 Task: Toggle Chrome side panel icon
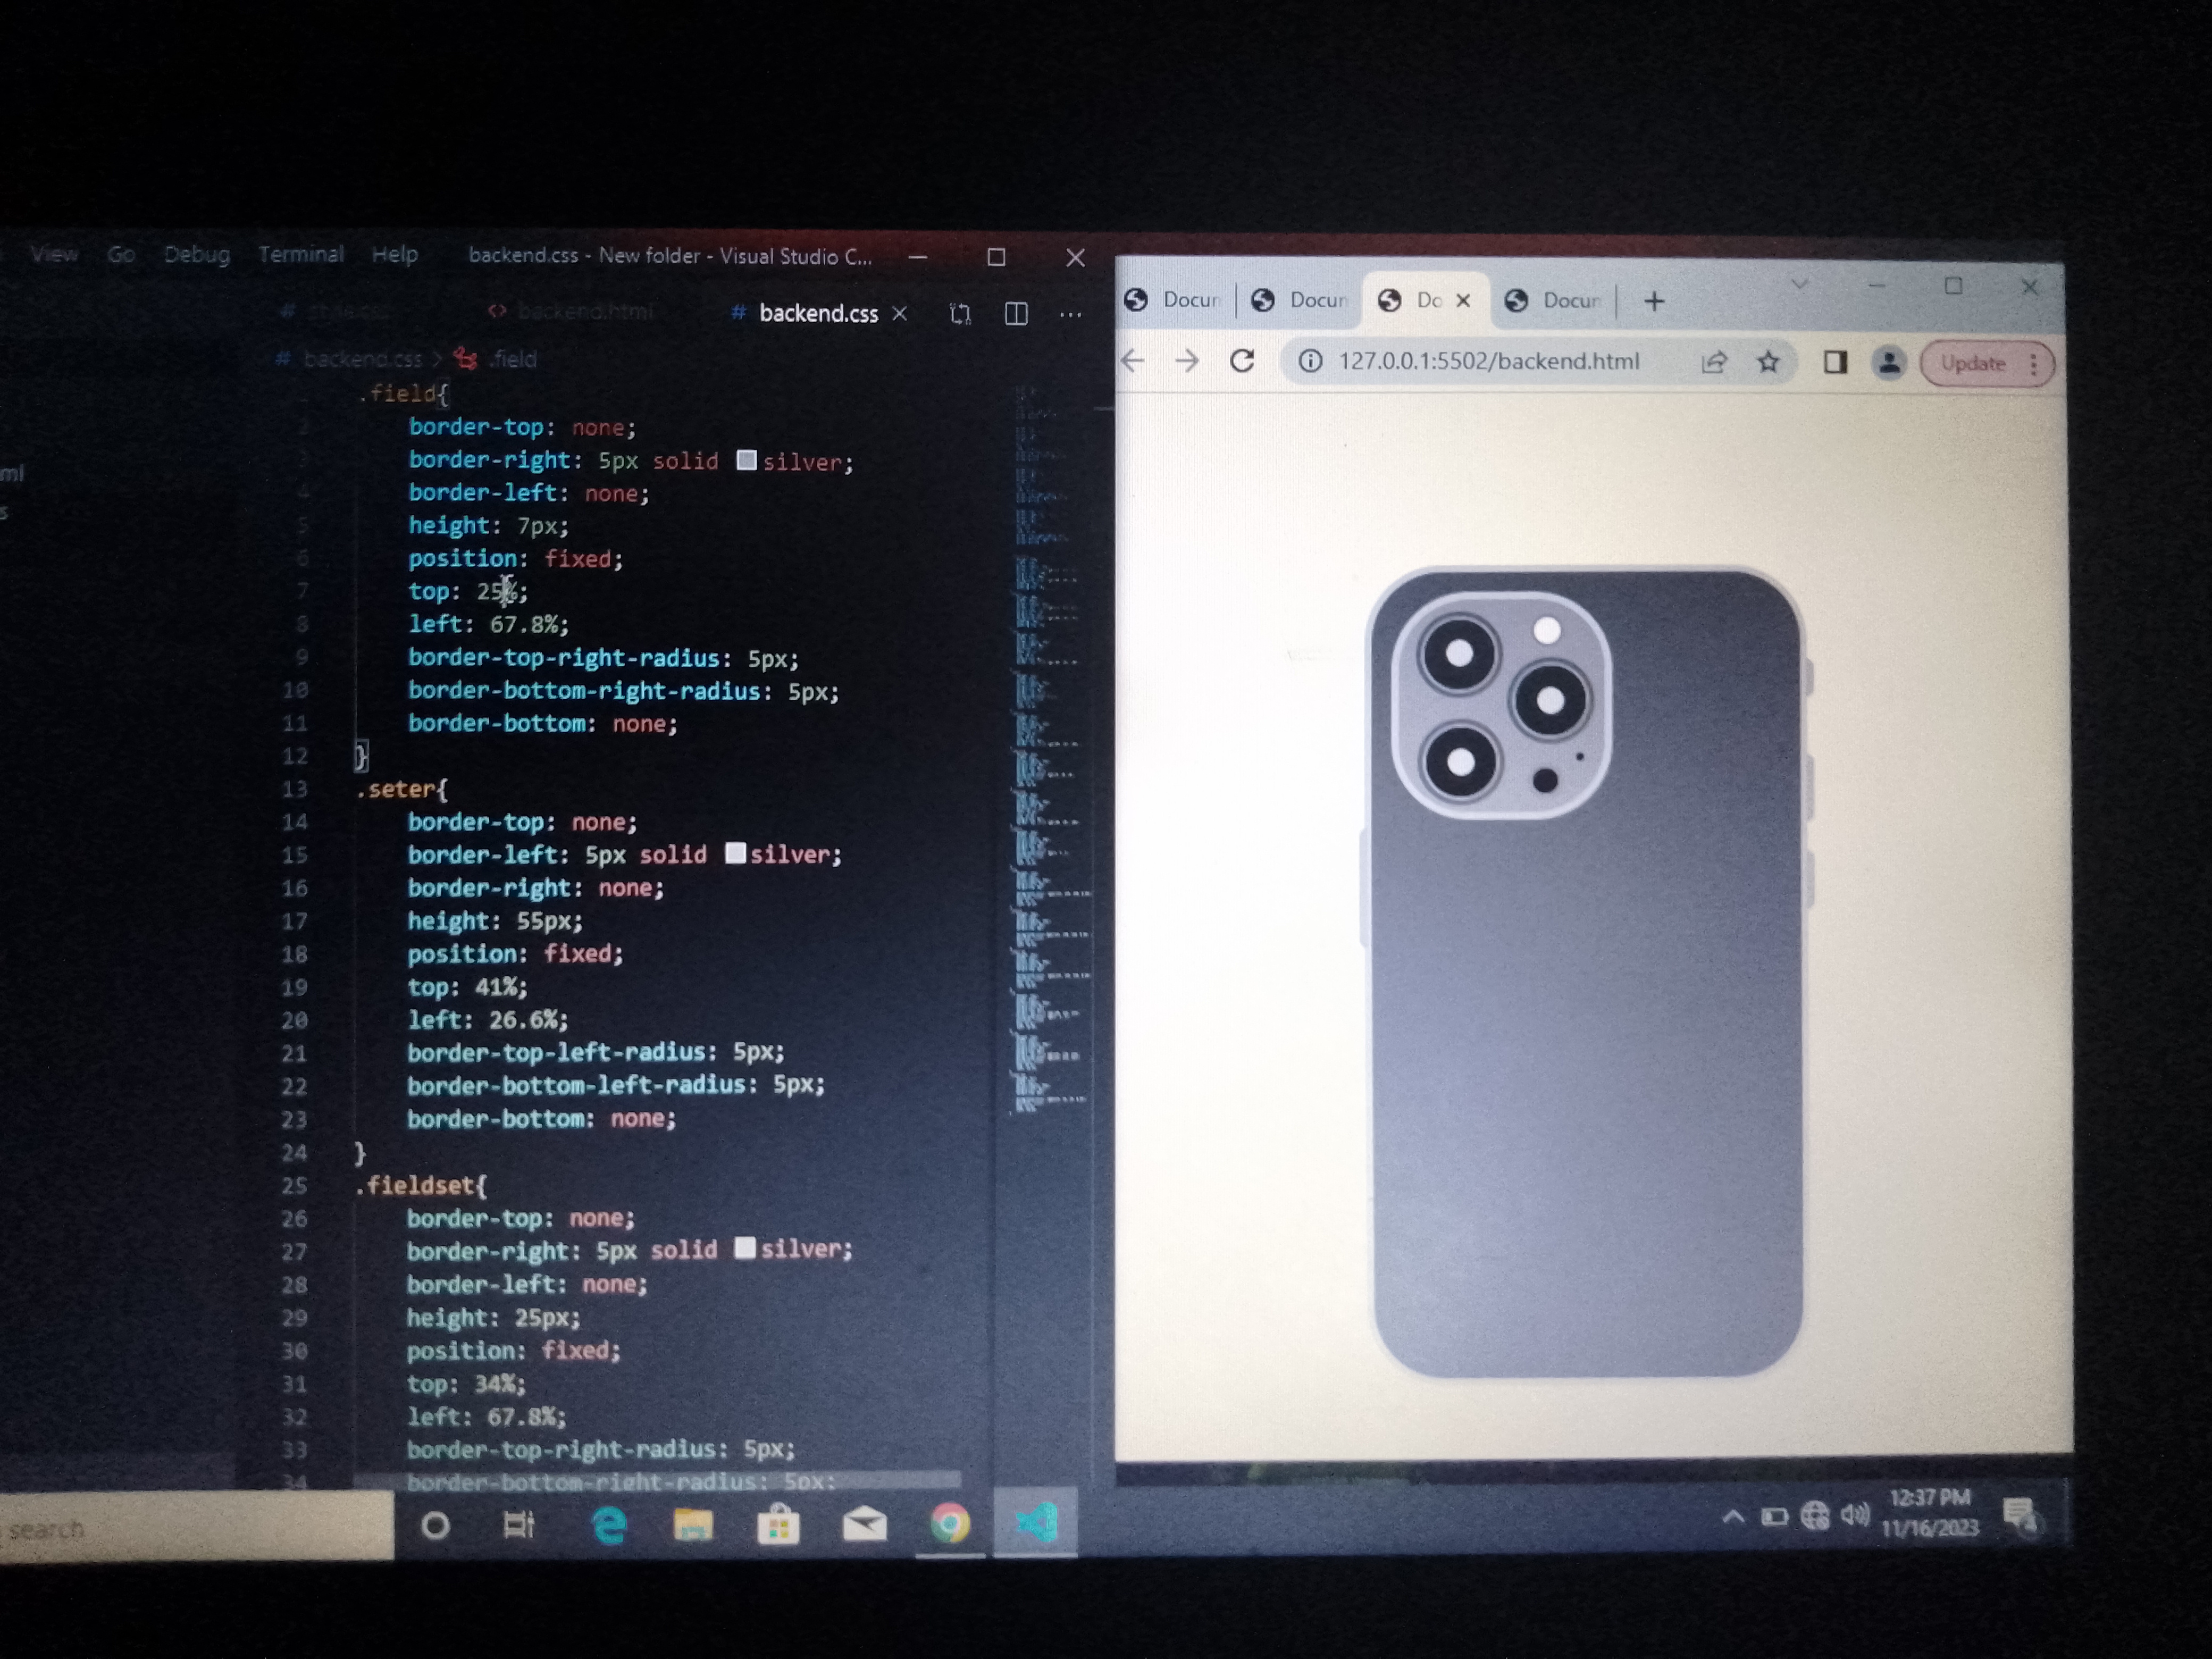click(1834, 362)
